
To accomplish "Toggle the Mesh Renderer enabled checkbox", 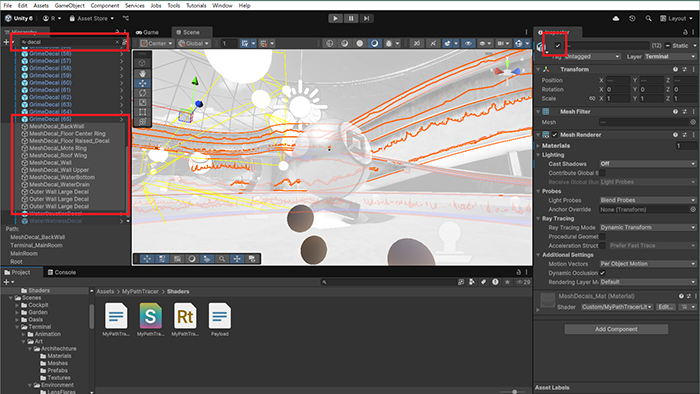I will click(x=555, y=135).
